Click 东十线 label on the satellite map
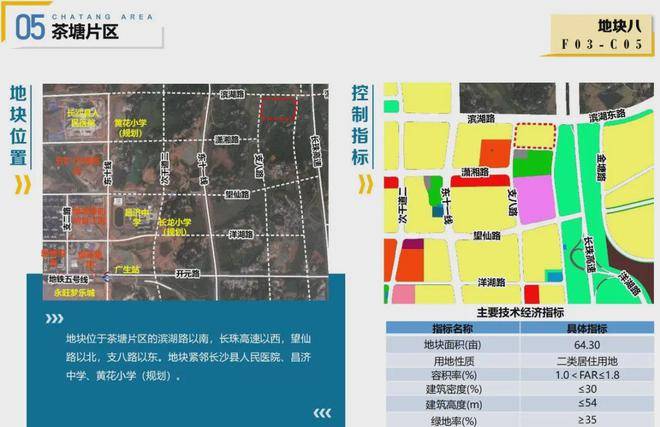The width and height of the screenshot is (660, 427). click(108, 173)
